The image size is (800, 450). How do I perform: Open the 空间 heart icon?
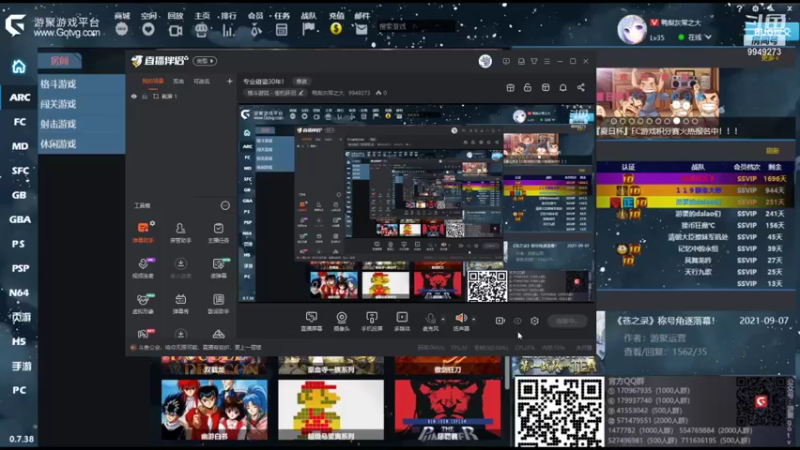[x=148, y=29]
